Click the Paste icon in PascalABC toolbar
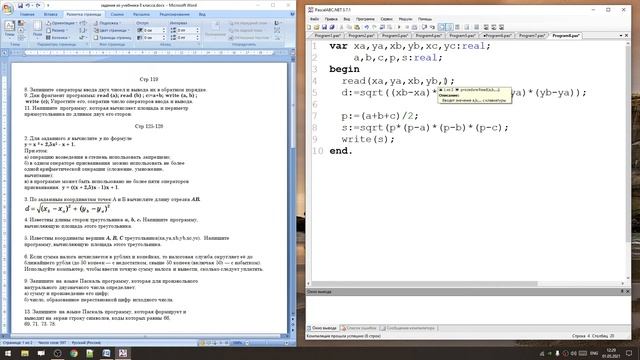 357,27
